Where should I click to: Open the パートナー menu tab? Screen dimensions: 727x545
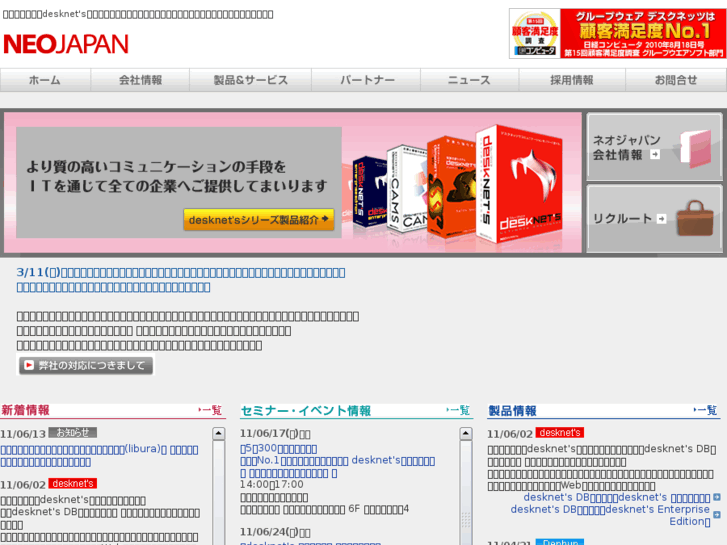[367, 80]
